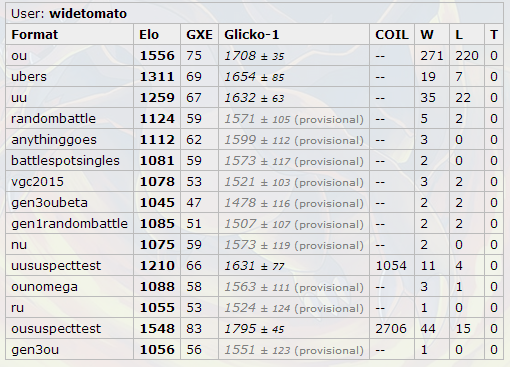
Task: Click the ou wins count 271
Action: [432, 56]
